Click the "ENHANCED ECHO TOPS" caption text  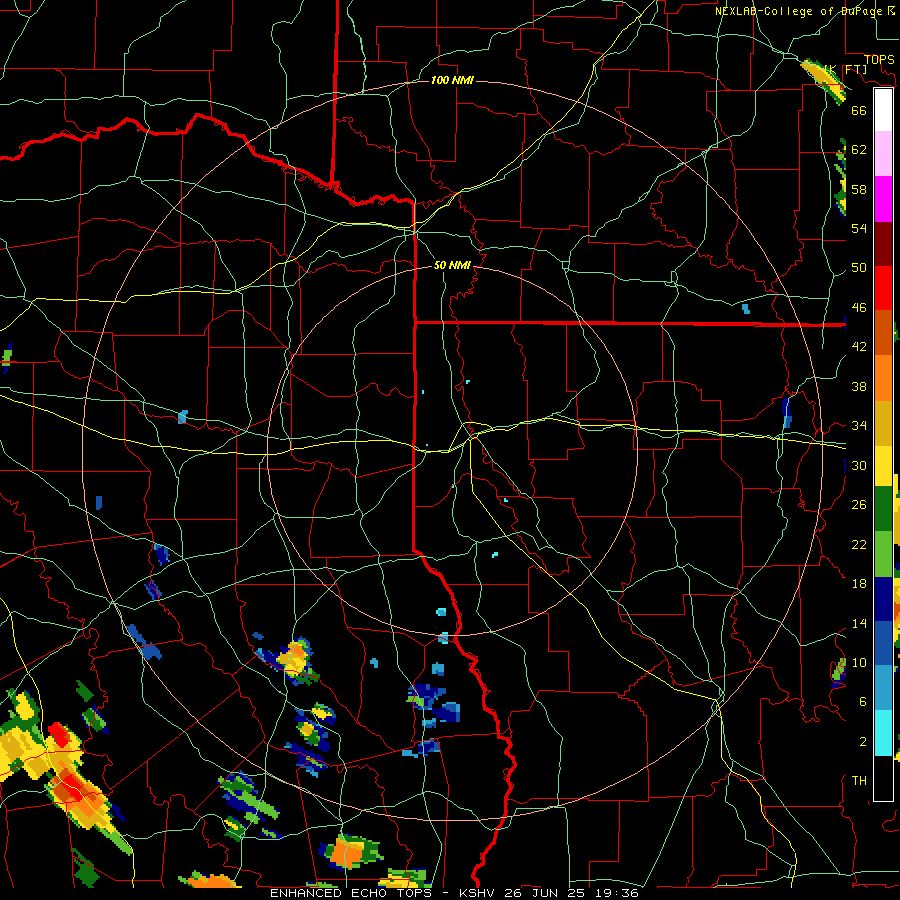point(350,893)
